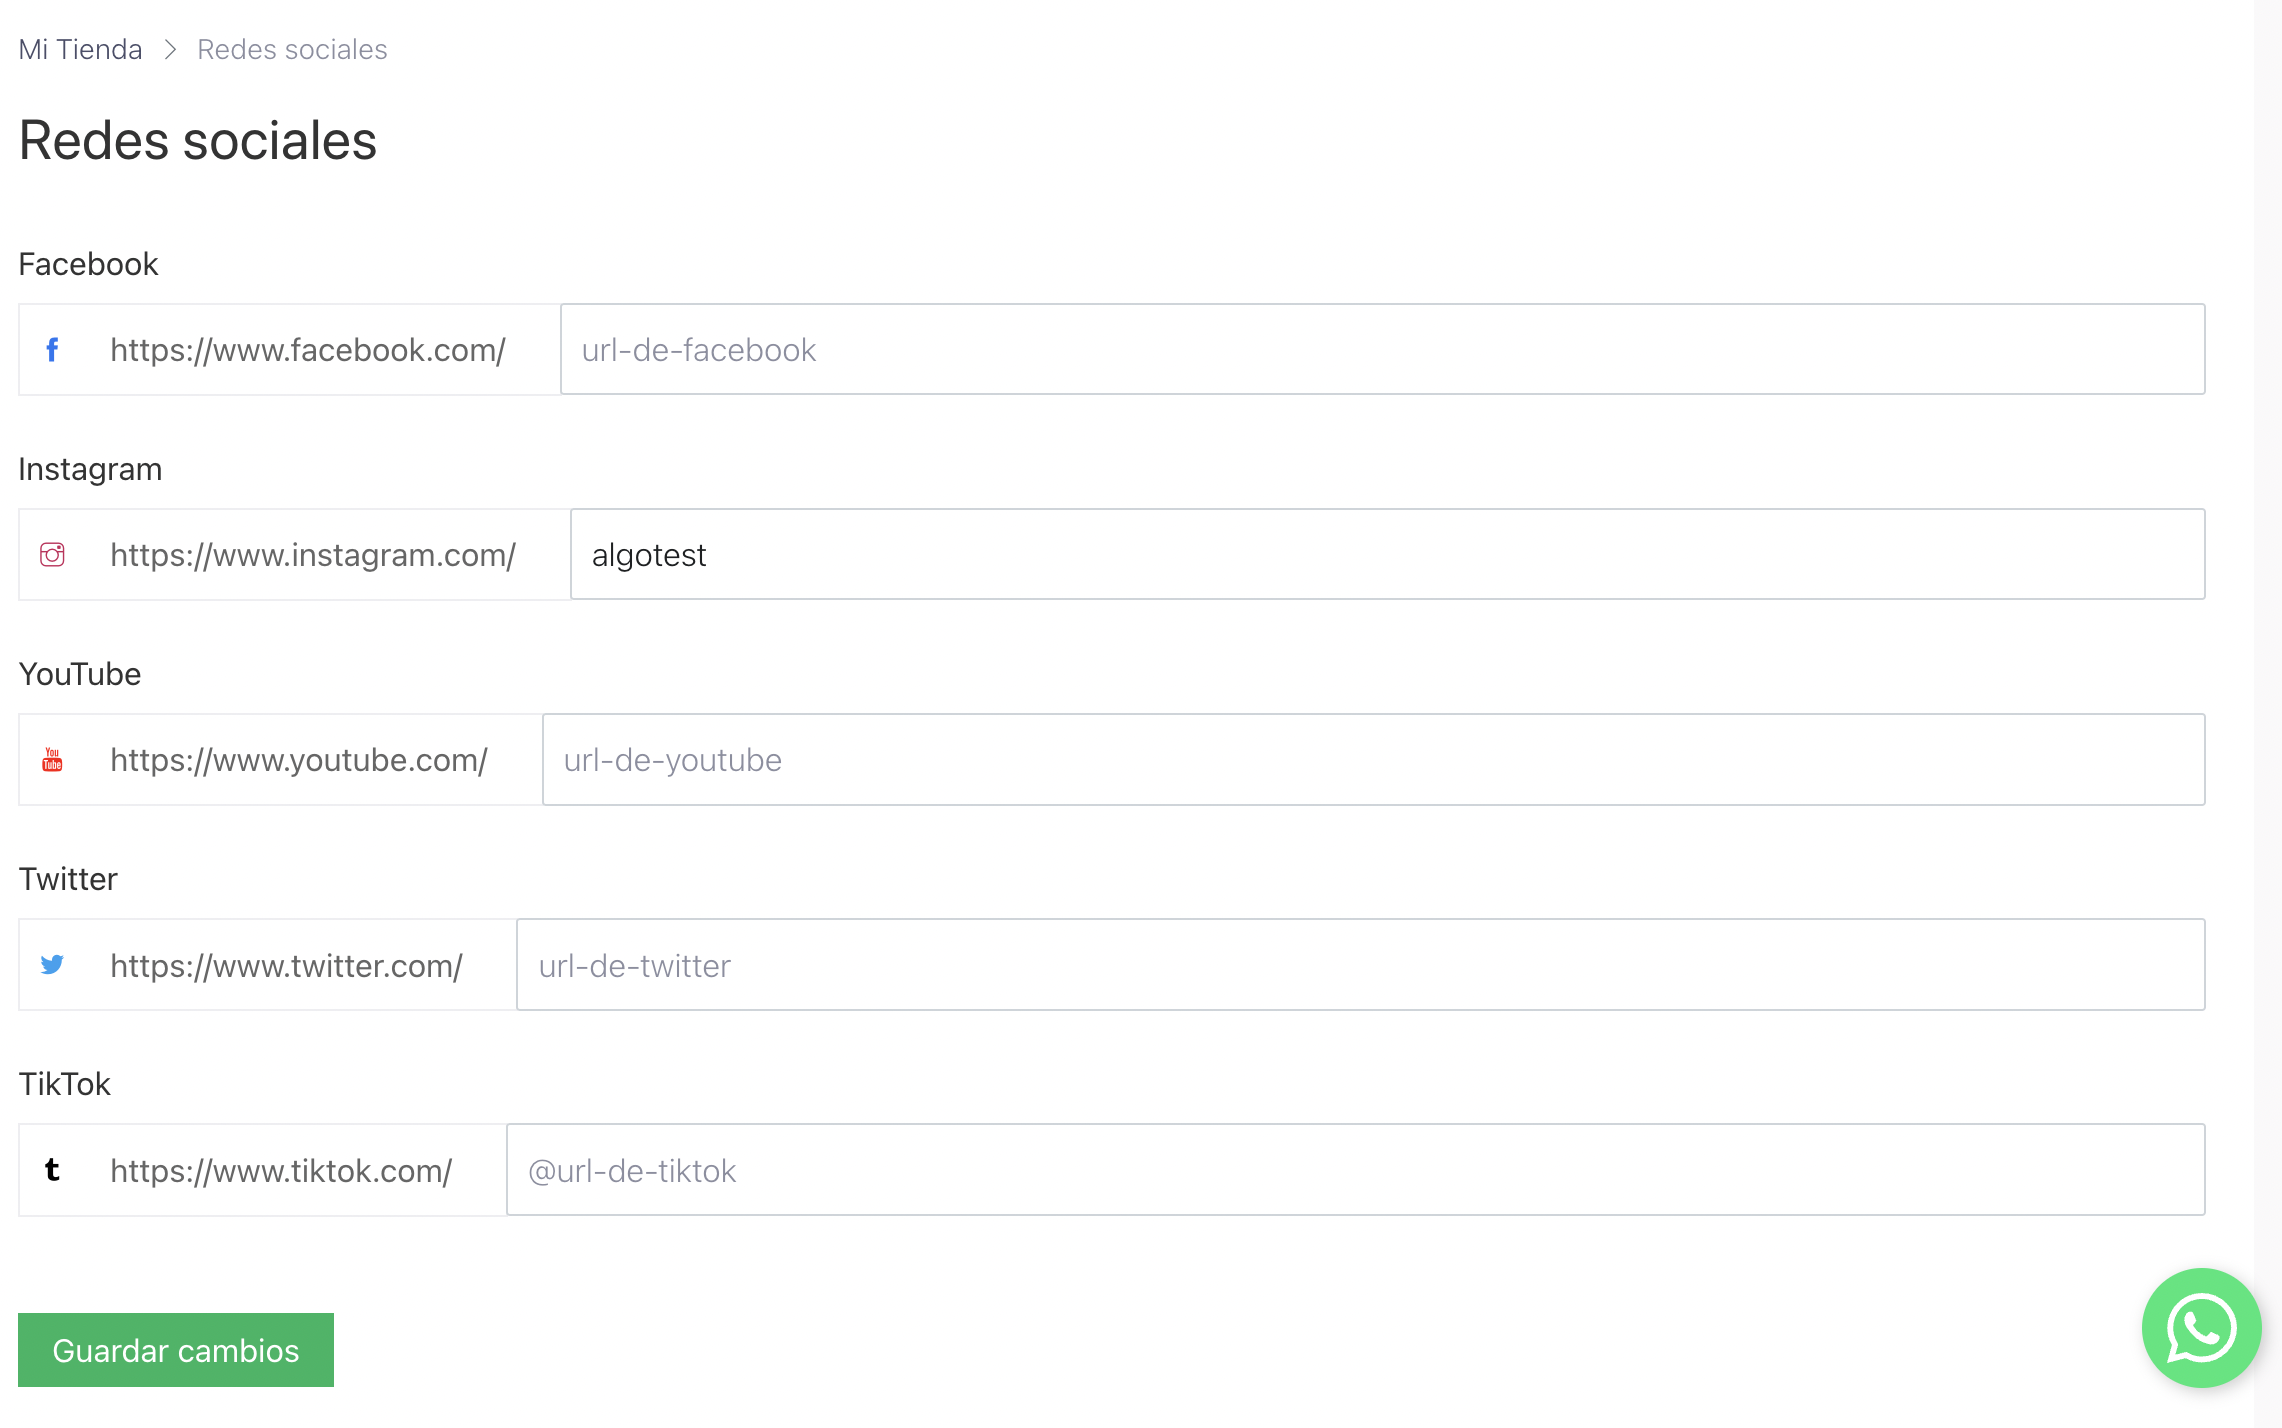Go to Mi Tienda breadcrumb link
This screenshot has width=2282, height=1428.
(x=80, y=49)
